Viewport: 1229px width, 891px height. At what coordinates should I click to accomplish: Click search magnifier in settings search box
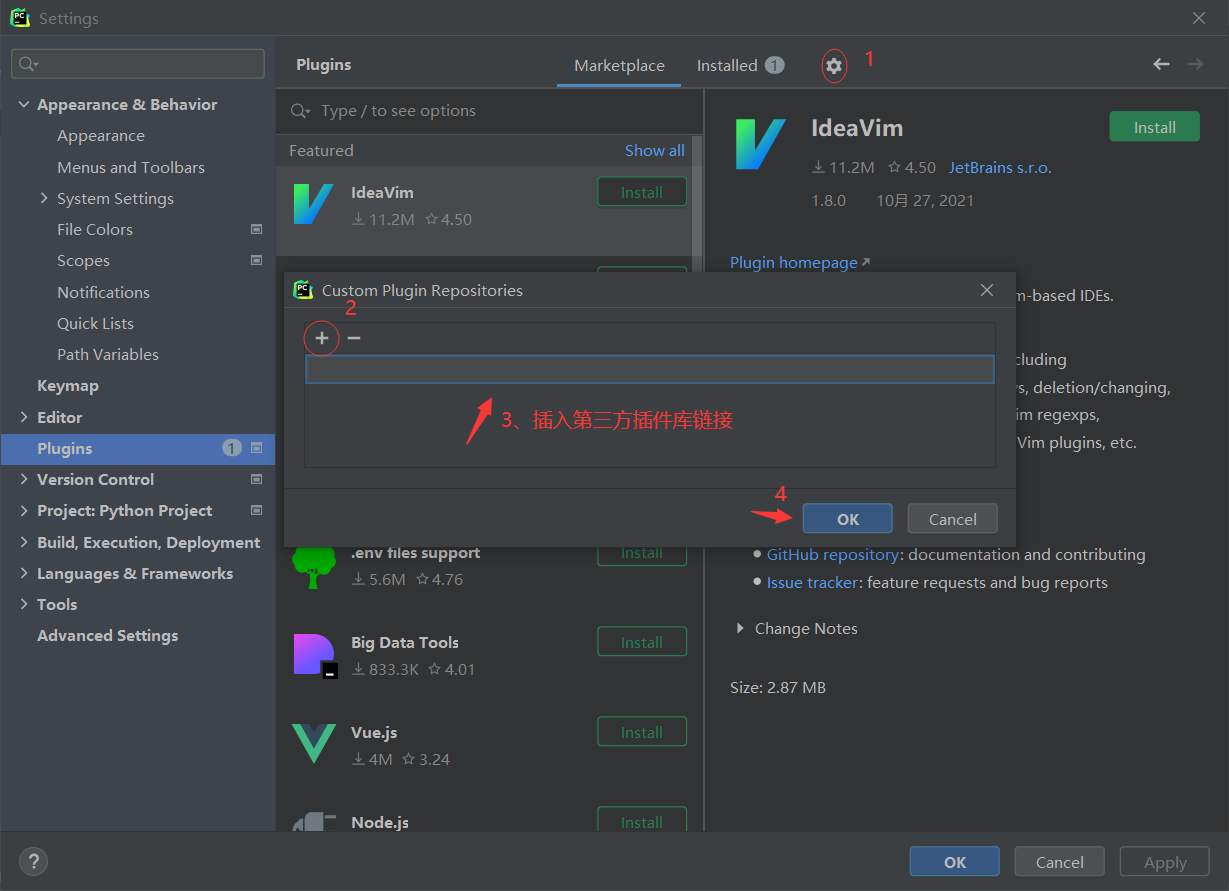coord(28,64)
